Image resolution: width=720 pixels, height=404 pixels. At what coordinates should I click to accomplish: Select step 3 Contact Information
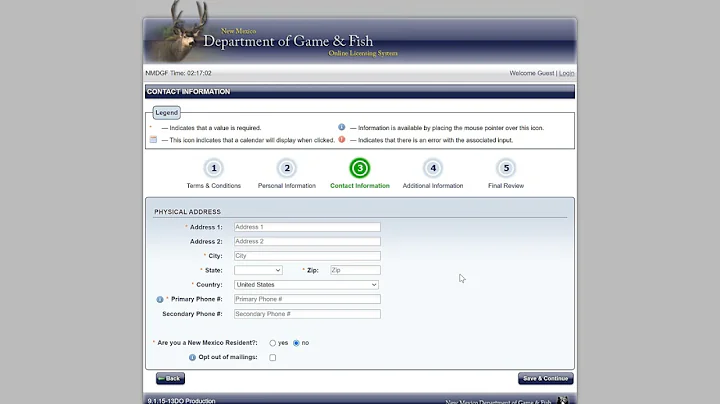(x=360, y=168)
